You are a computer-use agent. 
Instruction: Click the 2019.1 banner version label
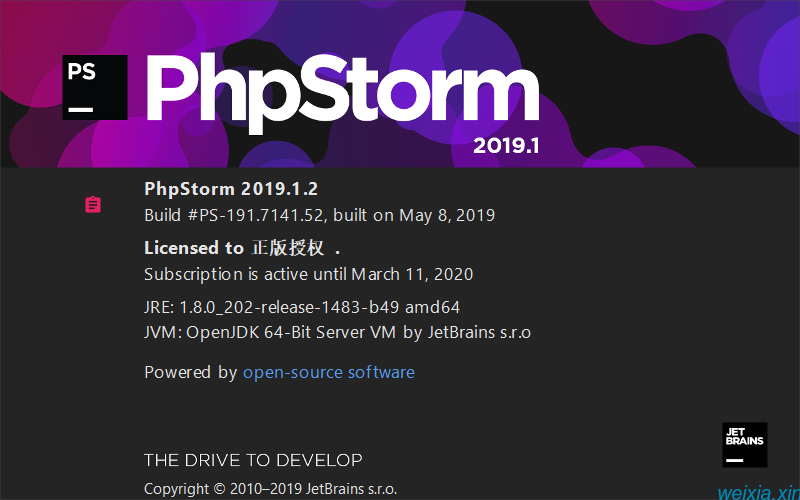[506, 146]
